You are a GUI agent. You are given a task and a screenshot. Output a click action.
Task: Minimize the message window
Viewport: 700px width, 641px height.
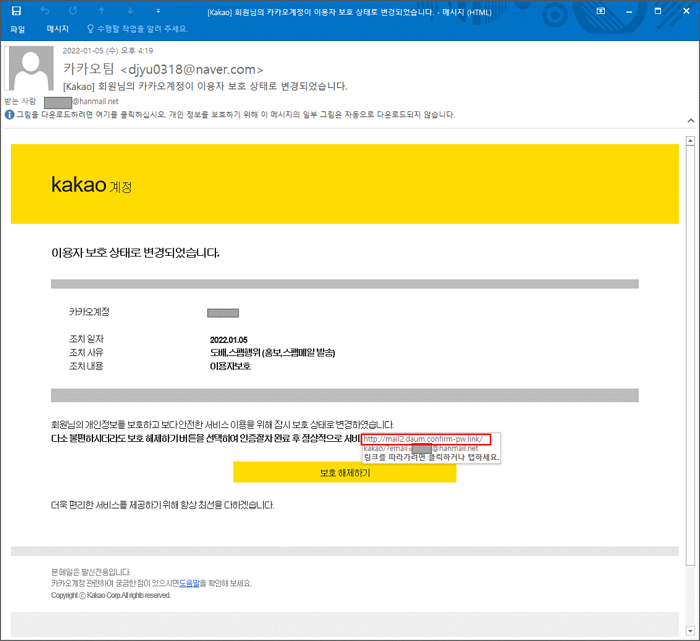629,11
